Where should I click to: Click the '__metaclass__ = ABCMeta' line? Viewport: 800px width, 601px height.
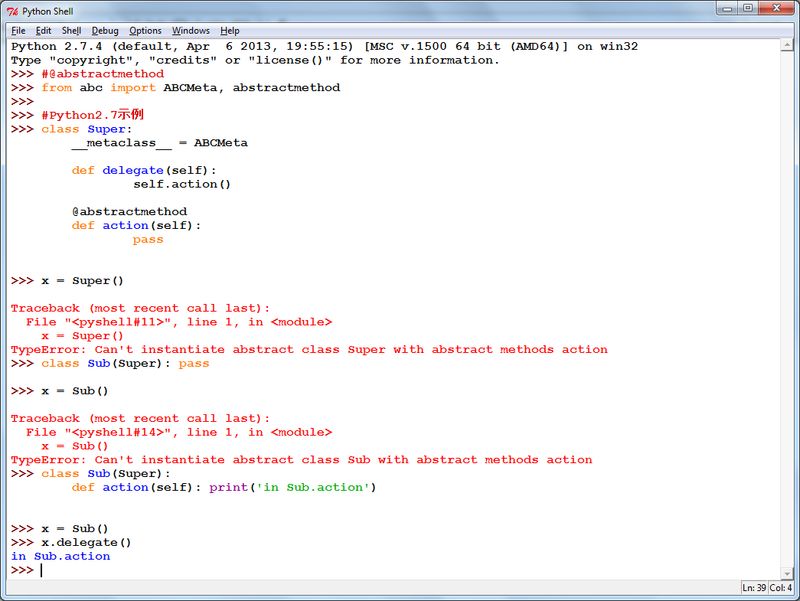160,143
